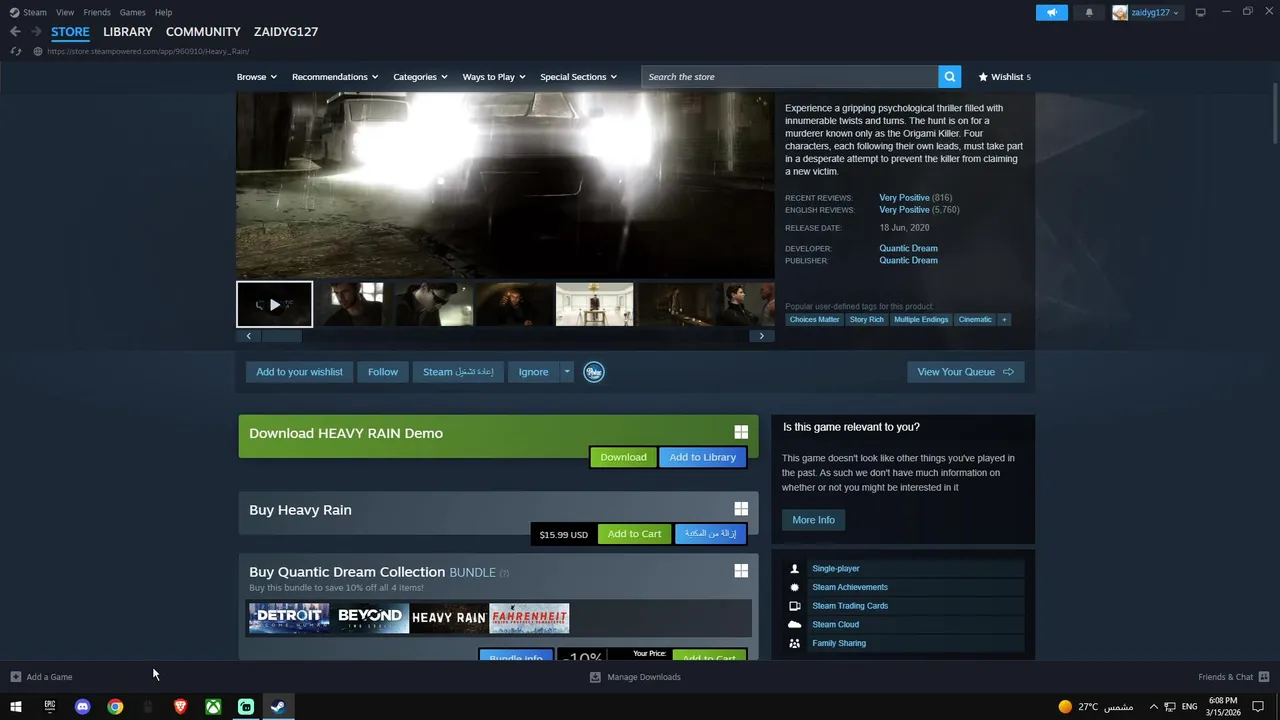
Task: Select the Choices Matter tag
Action: 815,320
